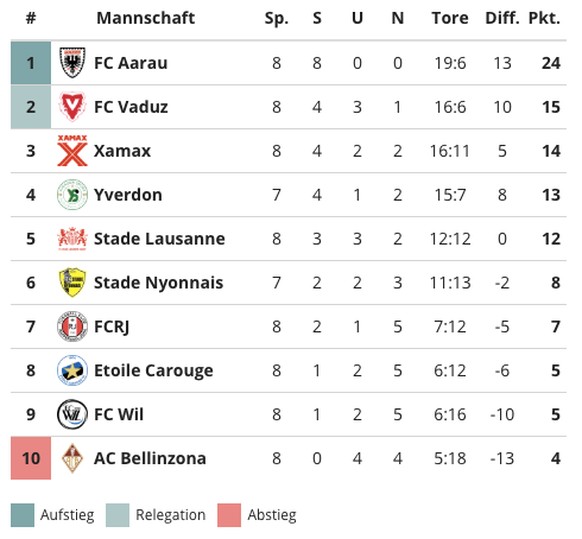Open the FC Aarau team name link
Viewport: 582px width, 539px height.
point(131,63)
